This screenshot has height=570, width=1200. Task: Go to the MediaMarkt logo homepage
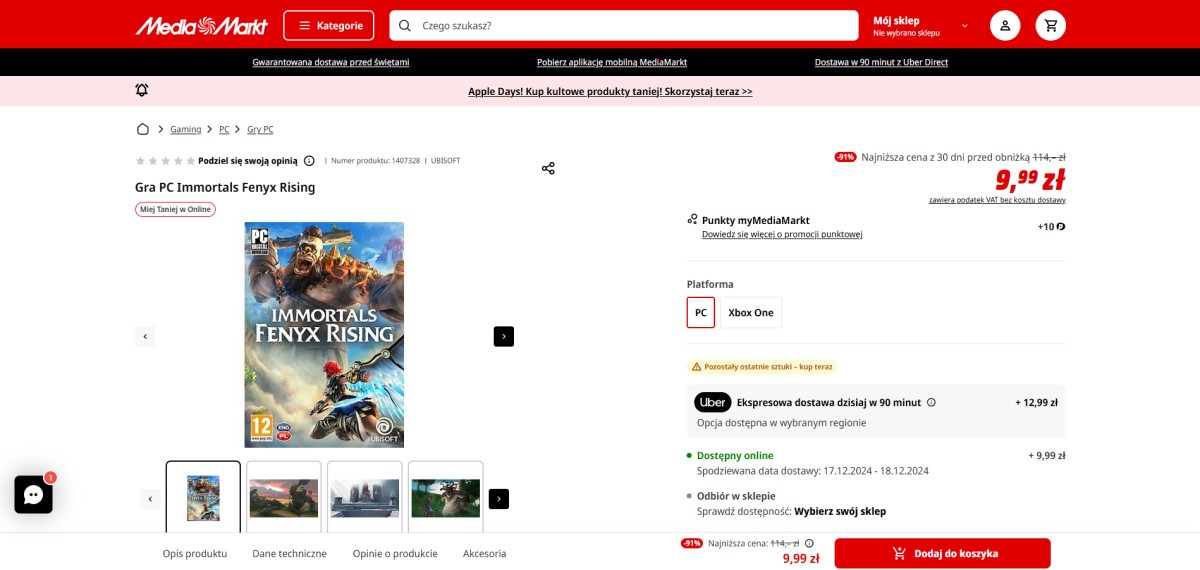tap(202, 25)
